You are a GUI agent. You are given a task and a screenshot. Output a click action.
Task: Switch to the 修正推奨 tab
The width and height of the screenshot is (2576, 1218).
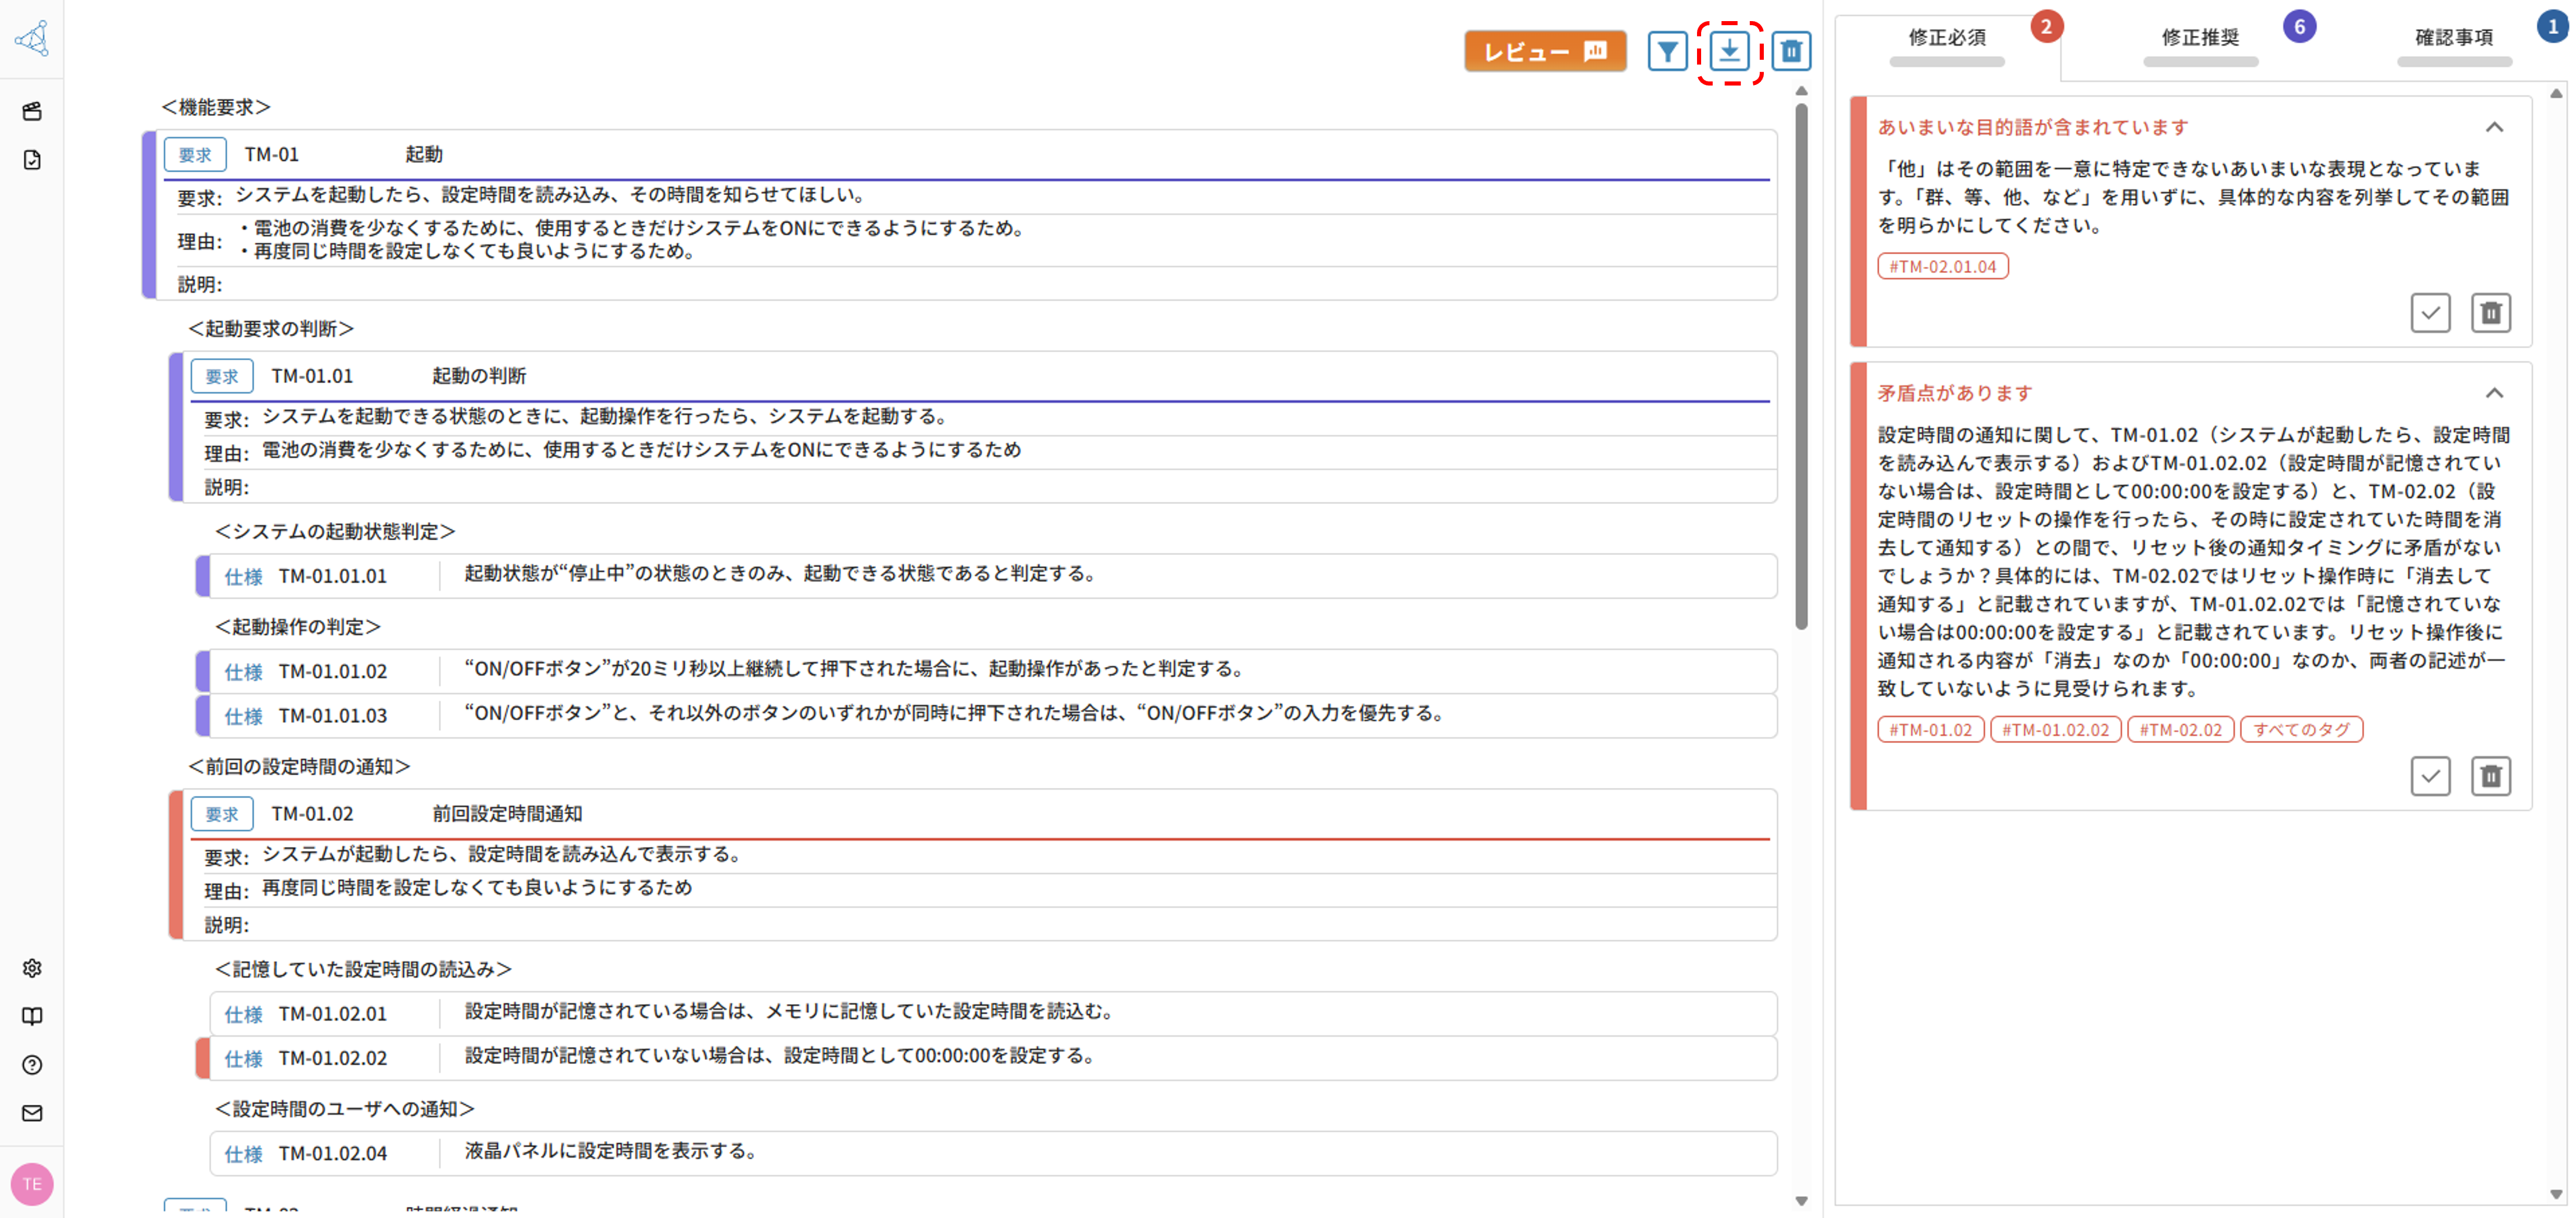[x=2199, y=38]
